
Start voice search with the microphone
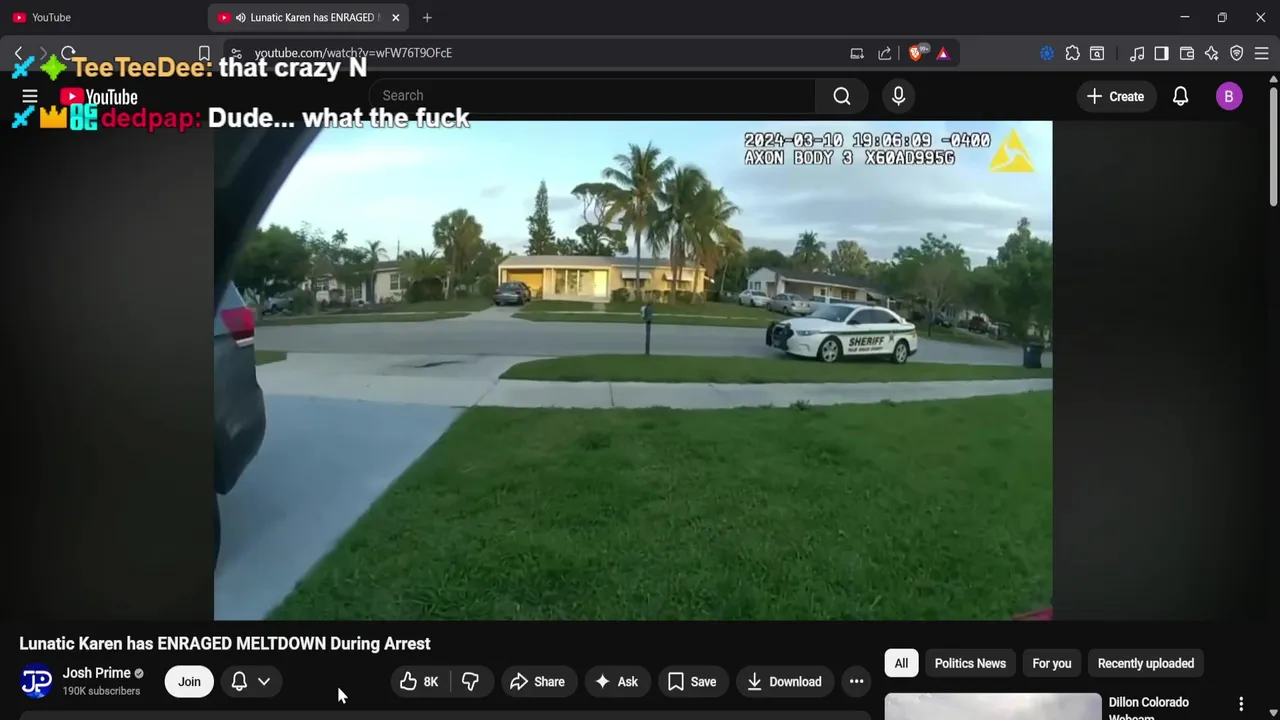[898, 96]
